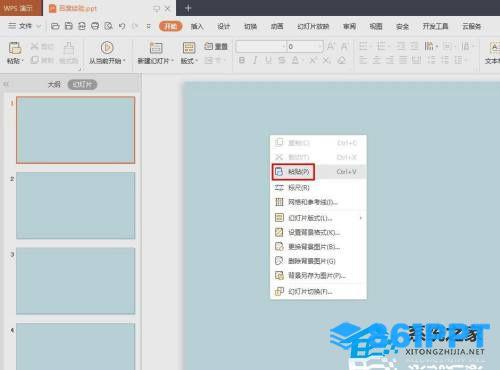This screenshot has height=370, width=500.
Task: Expand the 从当前开始 dropdown arrow
Action: (124, 61)
